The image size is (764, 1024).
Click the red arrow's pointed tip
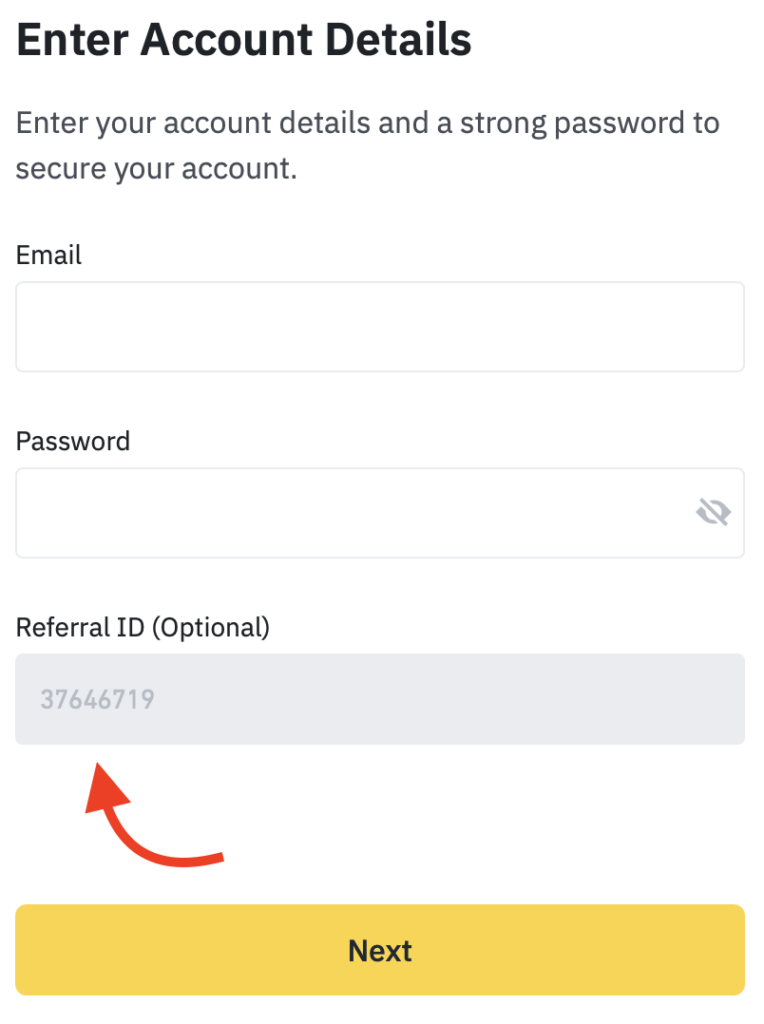pos(97,770)
